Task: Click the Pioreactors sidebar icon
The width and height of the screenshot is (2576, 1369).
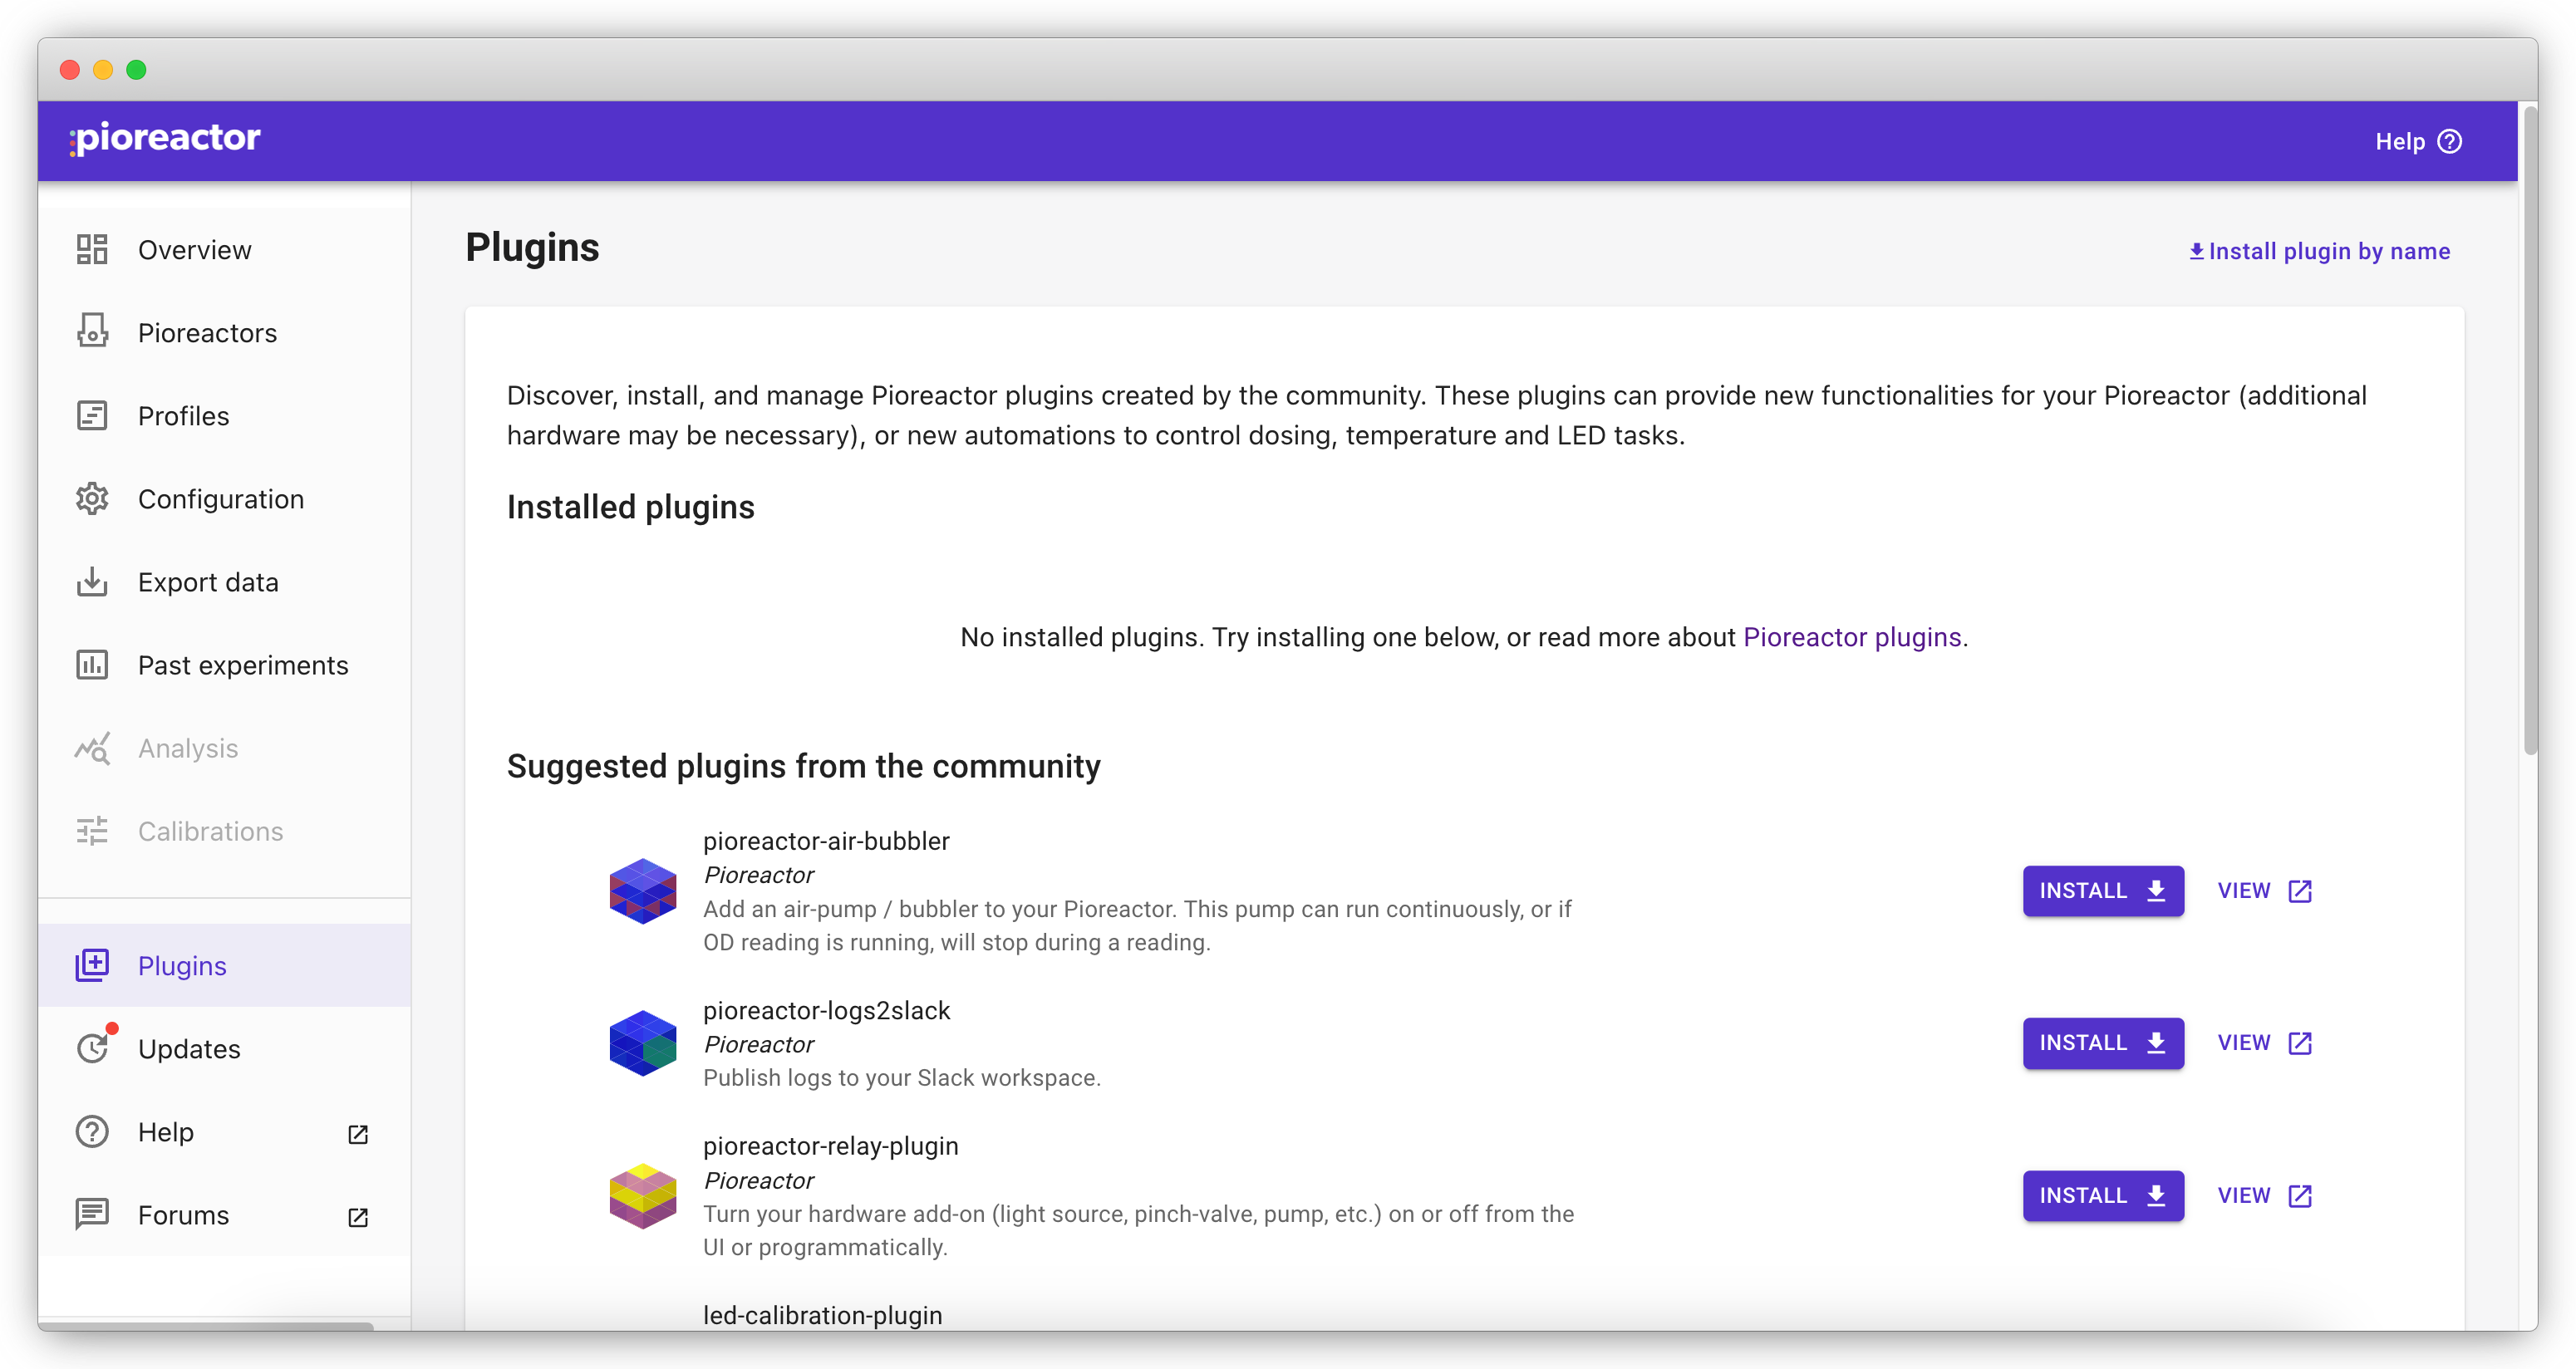Action: coord(94,332)
